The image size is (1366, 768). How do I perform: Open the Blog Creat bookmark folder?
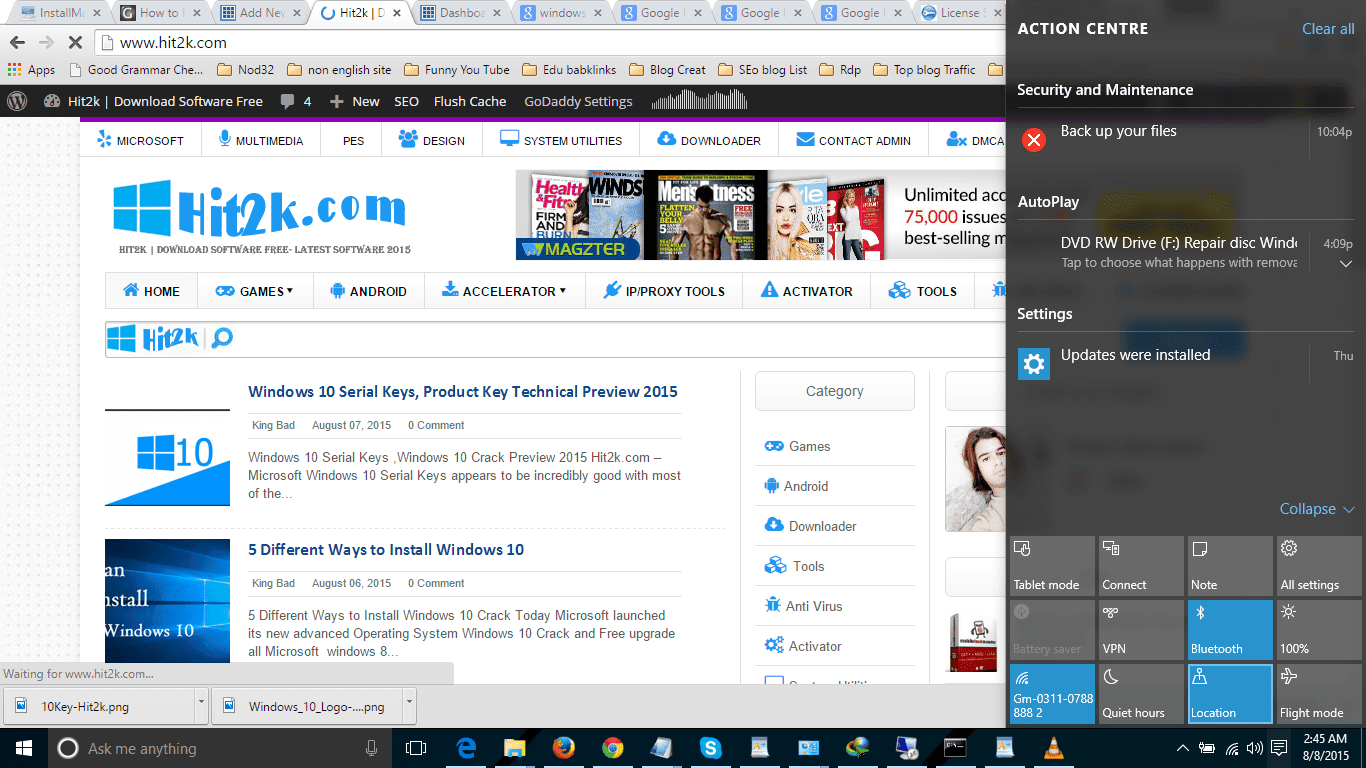(666, 70)
